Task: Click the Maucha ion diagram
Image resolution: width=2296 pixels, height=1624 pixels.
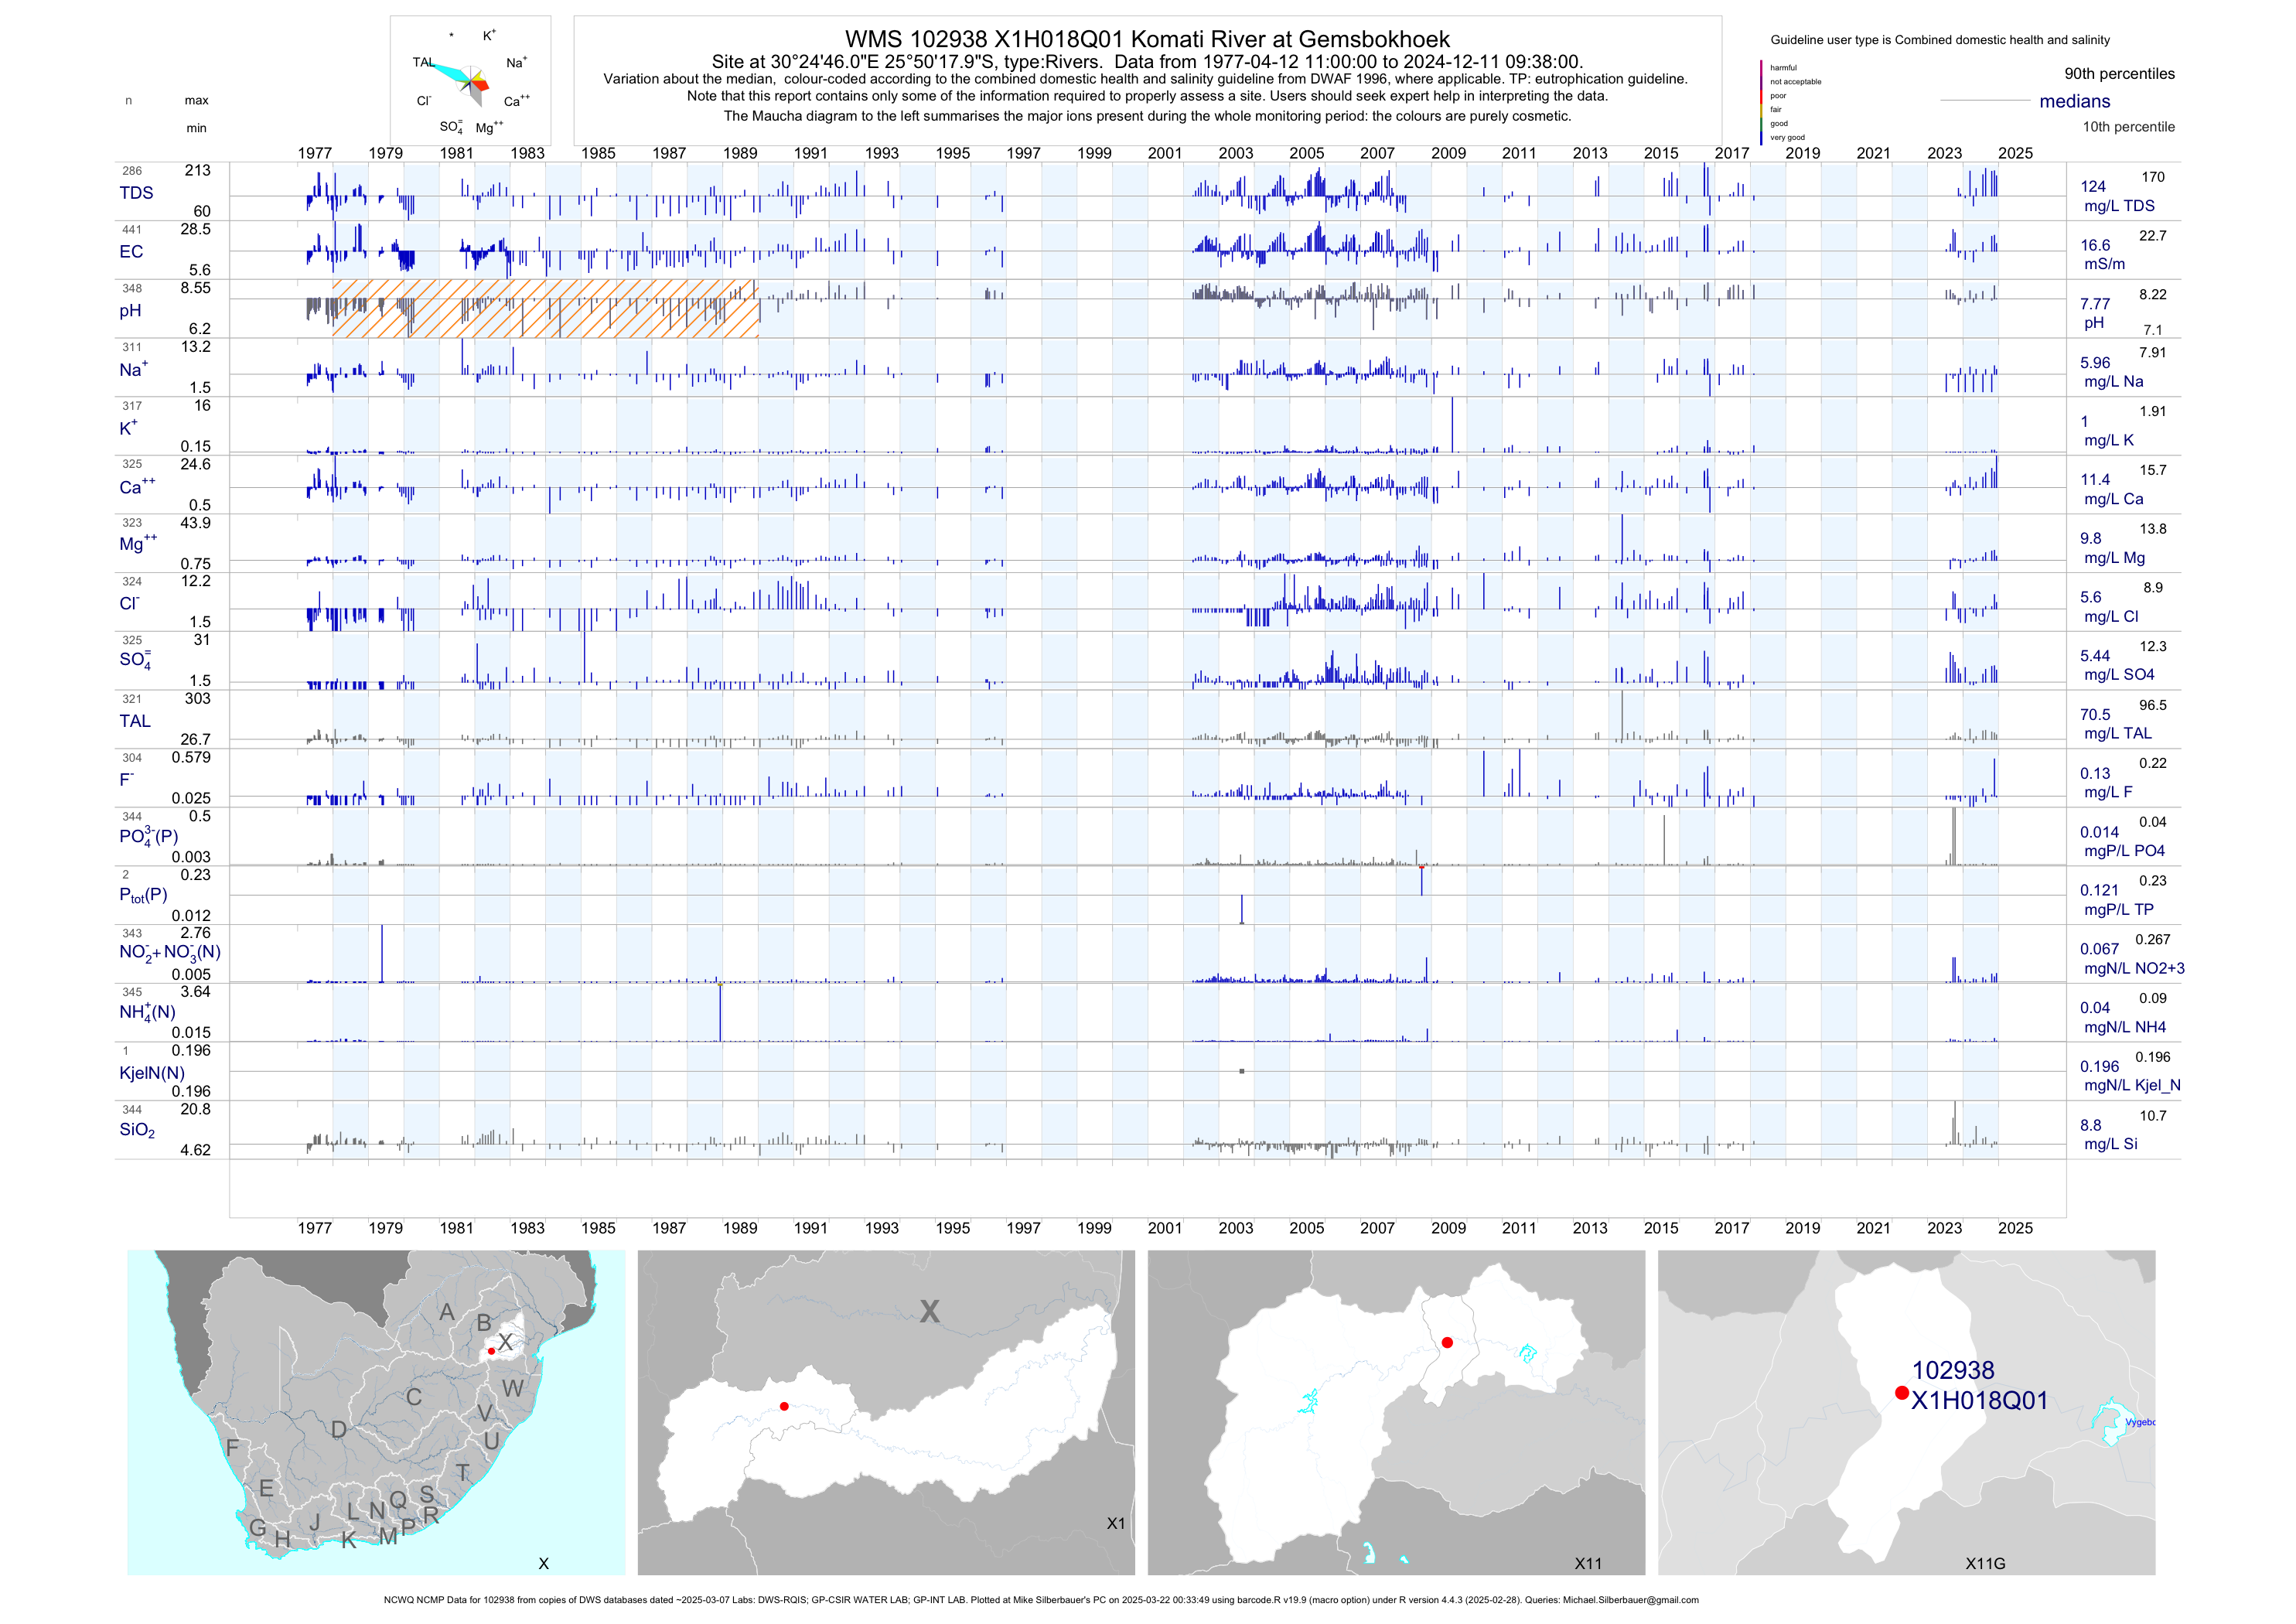Action: pos(471,81)
